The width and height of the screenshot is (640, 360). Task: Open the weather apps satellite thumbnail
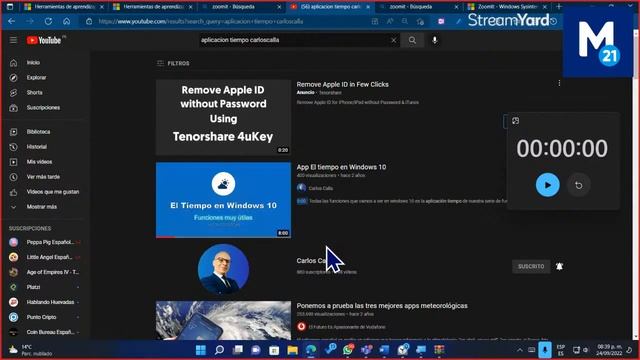[x=223, y=320]
